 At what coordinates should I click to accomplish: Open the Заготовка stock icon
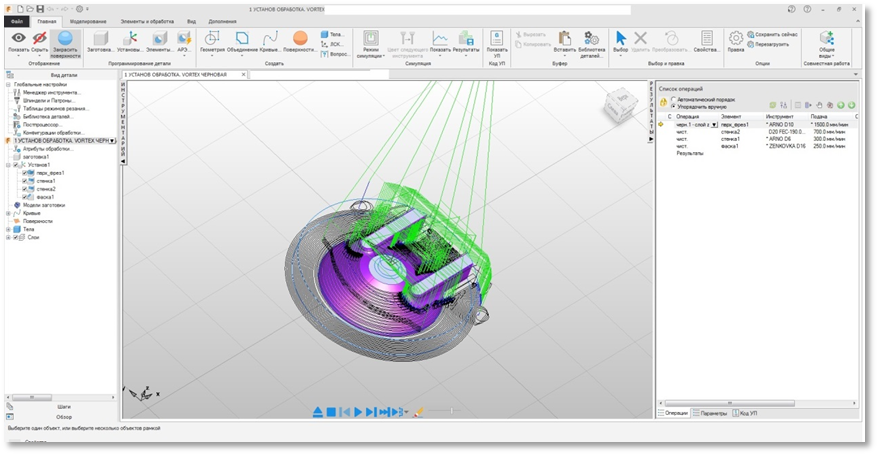pos(100,38)
